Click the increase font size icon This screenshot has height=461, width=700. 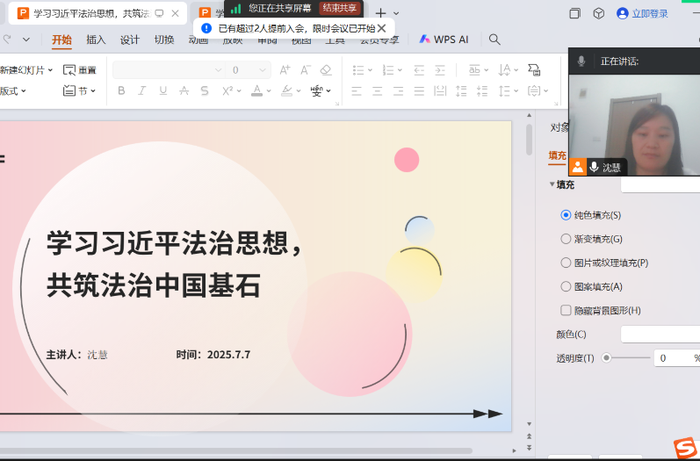284,70
